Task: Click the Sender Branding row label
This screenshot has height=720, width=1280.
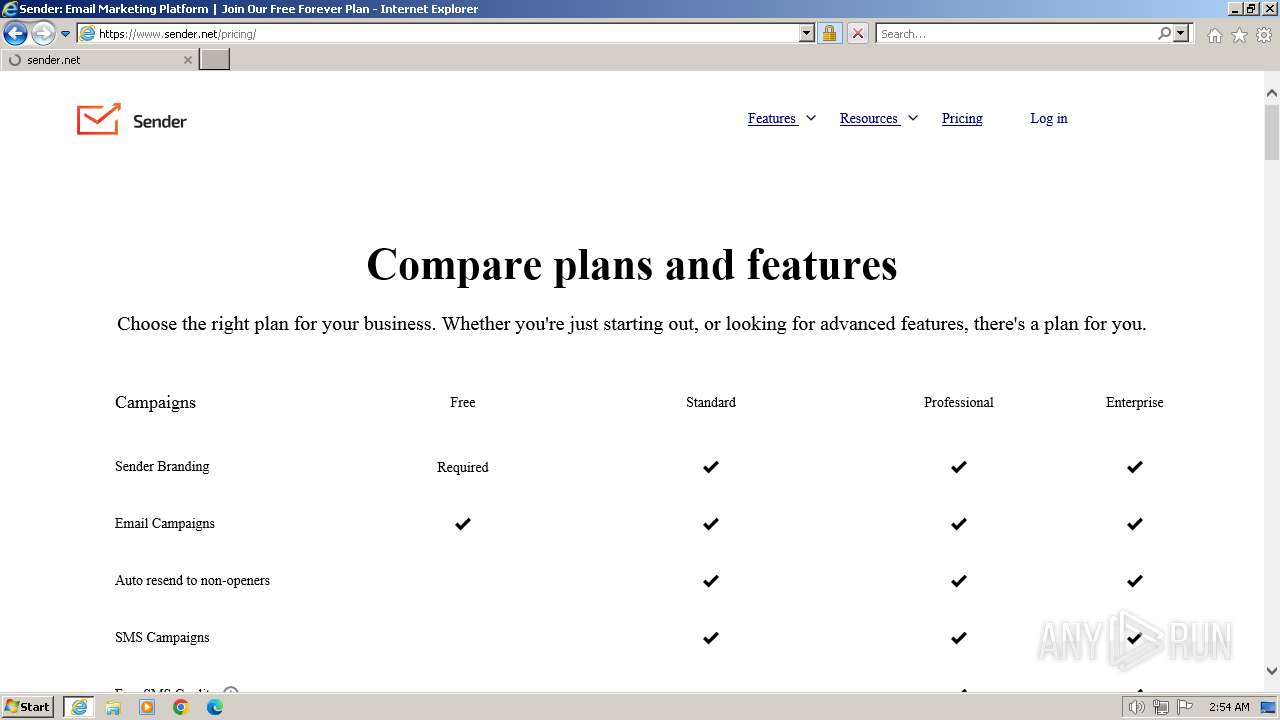Action: pos(162,466)
